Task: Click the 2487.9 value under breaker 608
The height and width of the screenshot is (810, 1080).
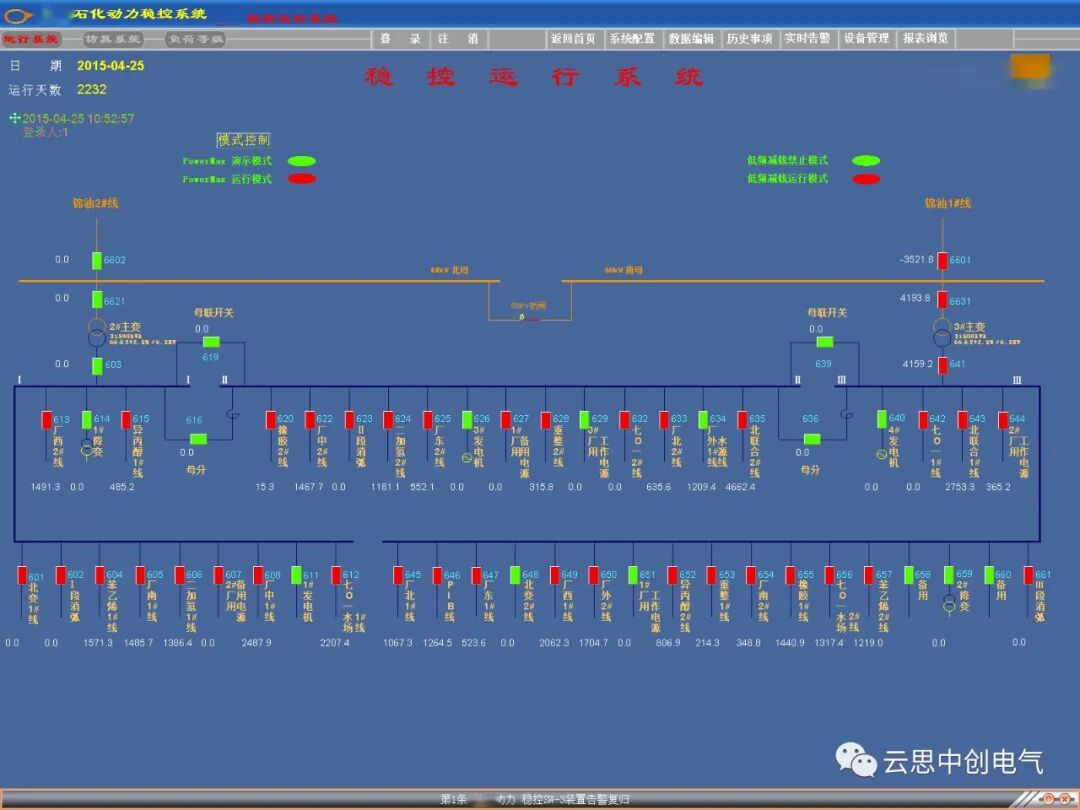Action: [256, 643]
